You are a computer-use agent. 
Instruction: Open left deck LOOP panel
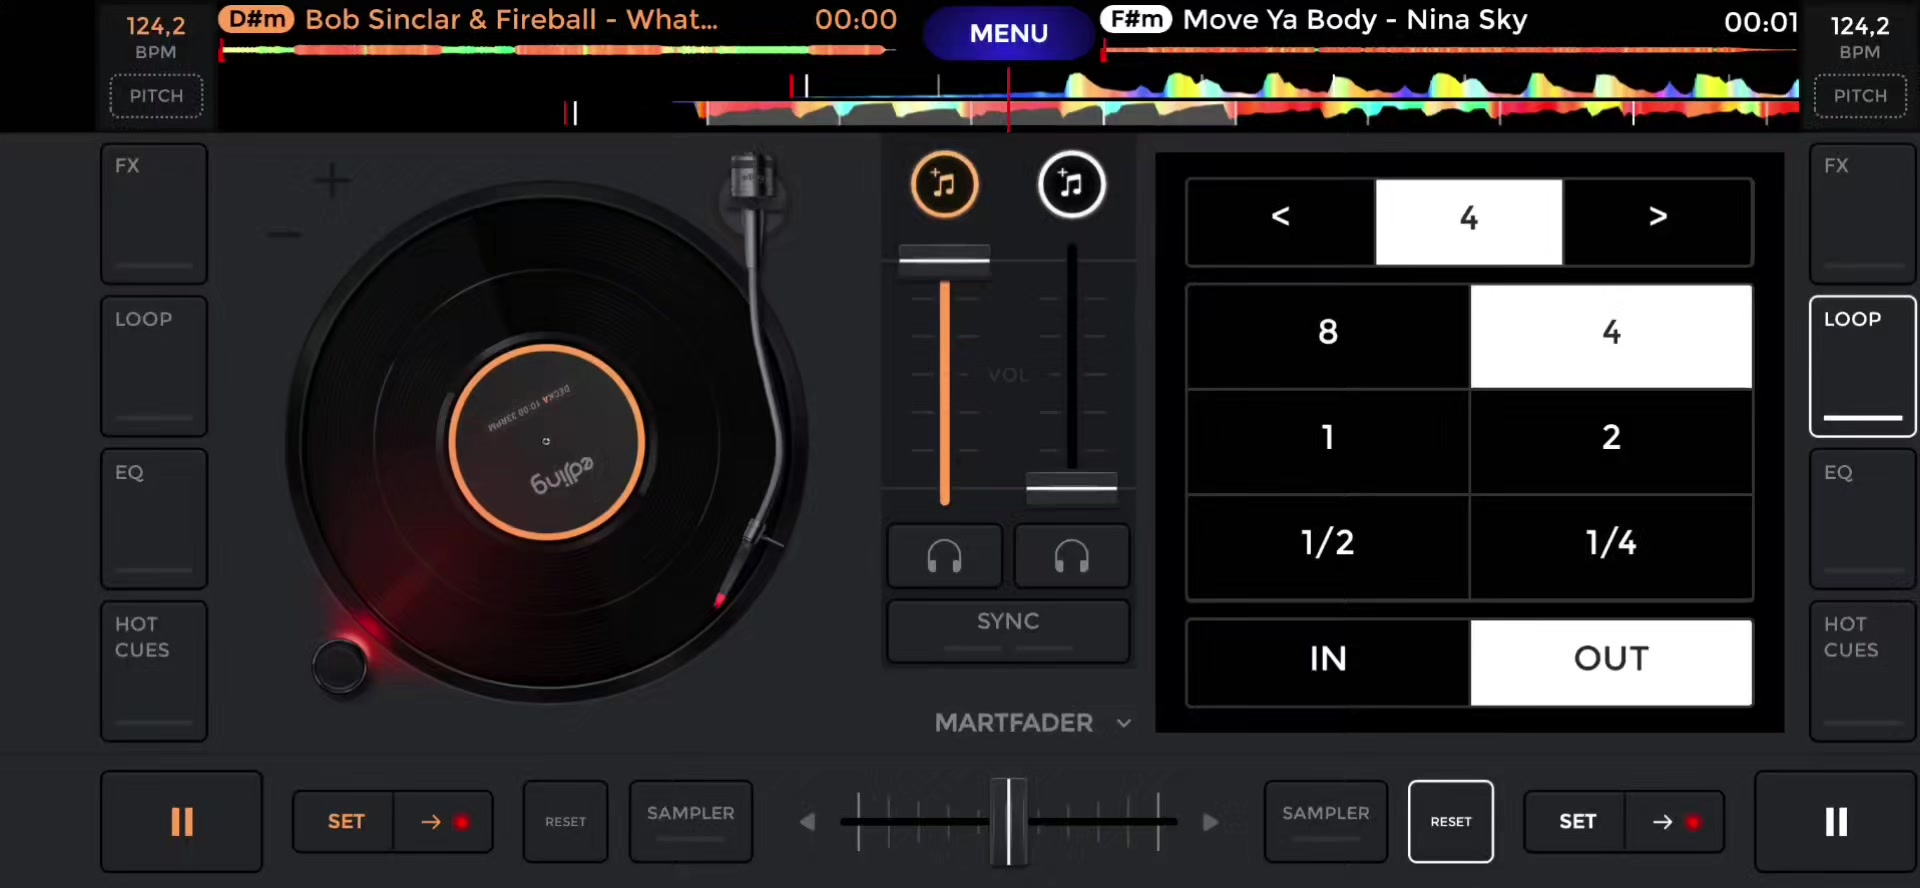click(154, 366)
